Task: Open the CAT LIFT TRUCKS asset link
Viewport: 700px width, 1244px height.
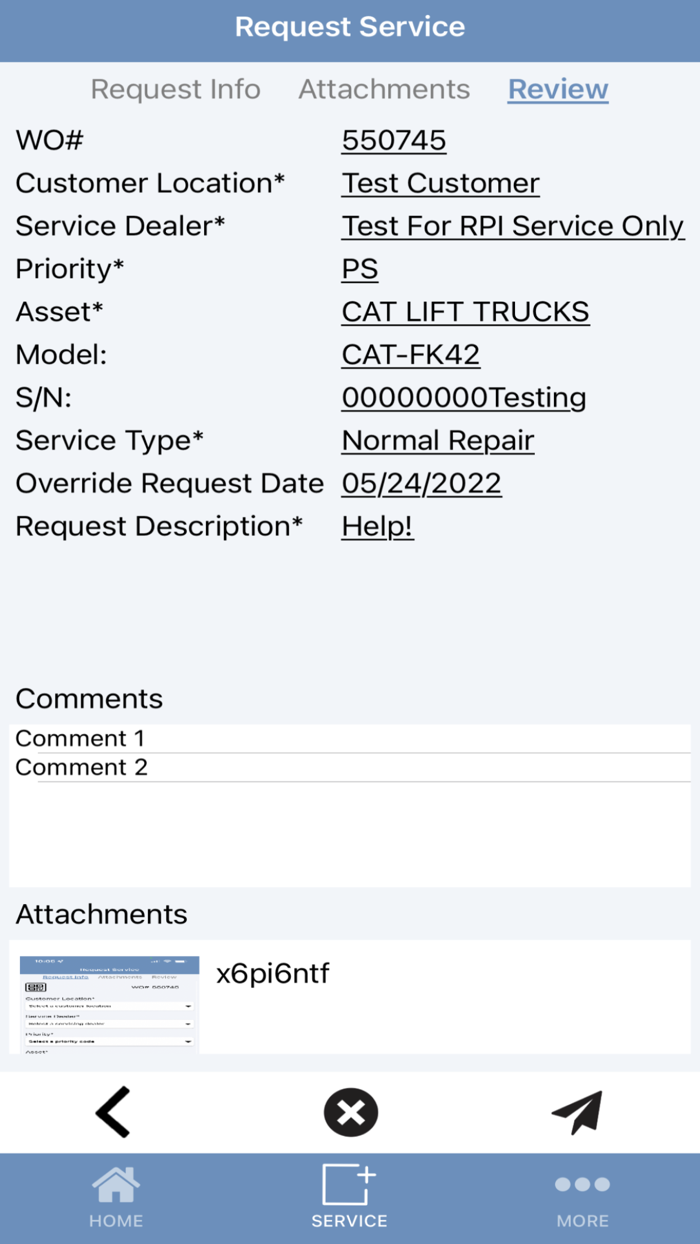Action: point(465,312)
